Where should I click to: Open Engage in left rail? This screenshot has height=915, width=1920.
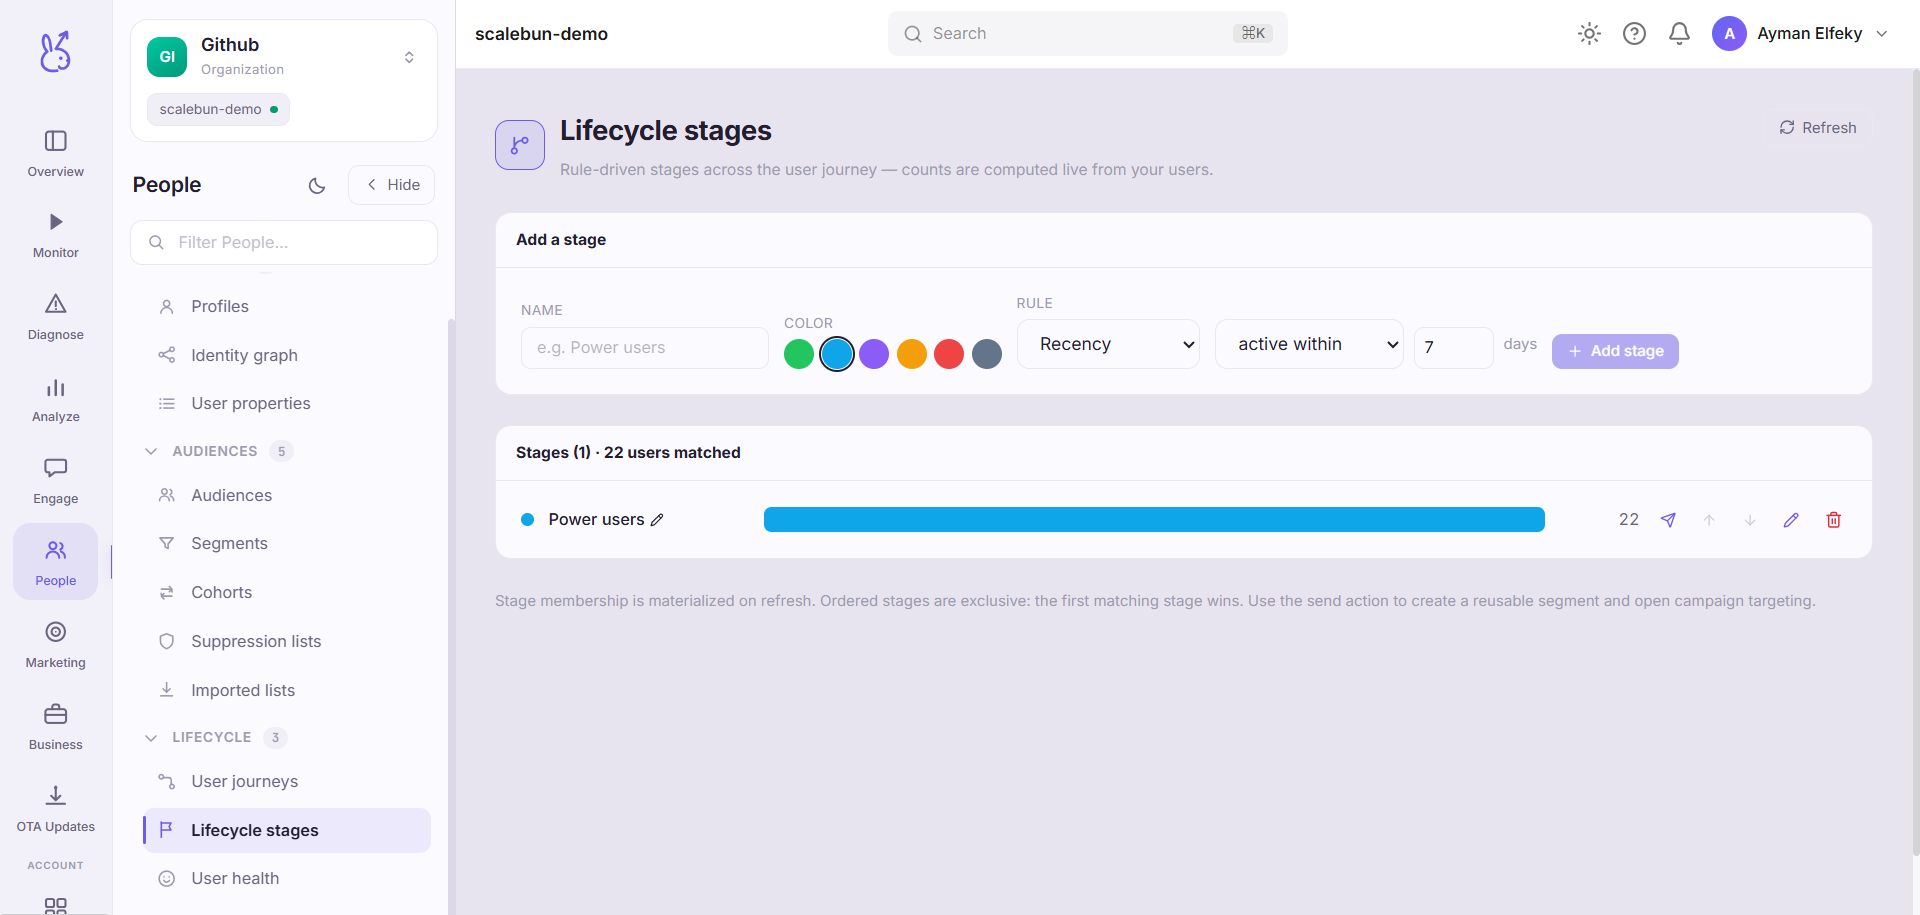tap(56, 481)
